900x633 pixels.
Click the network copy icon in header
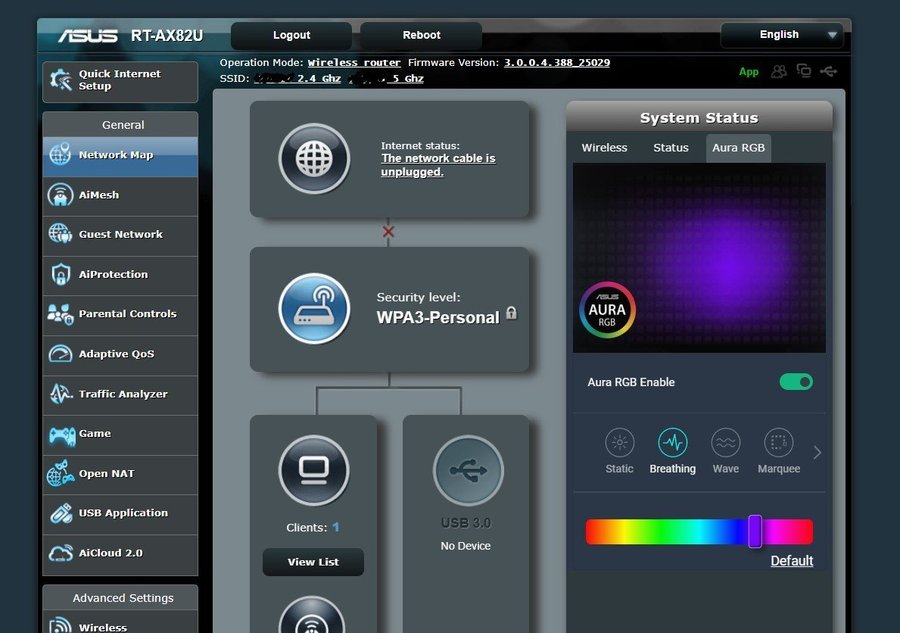[804, 71]
